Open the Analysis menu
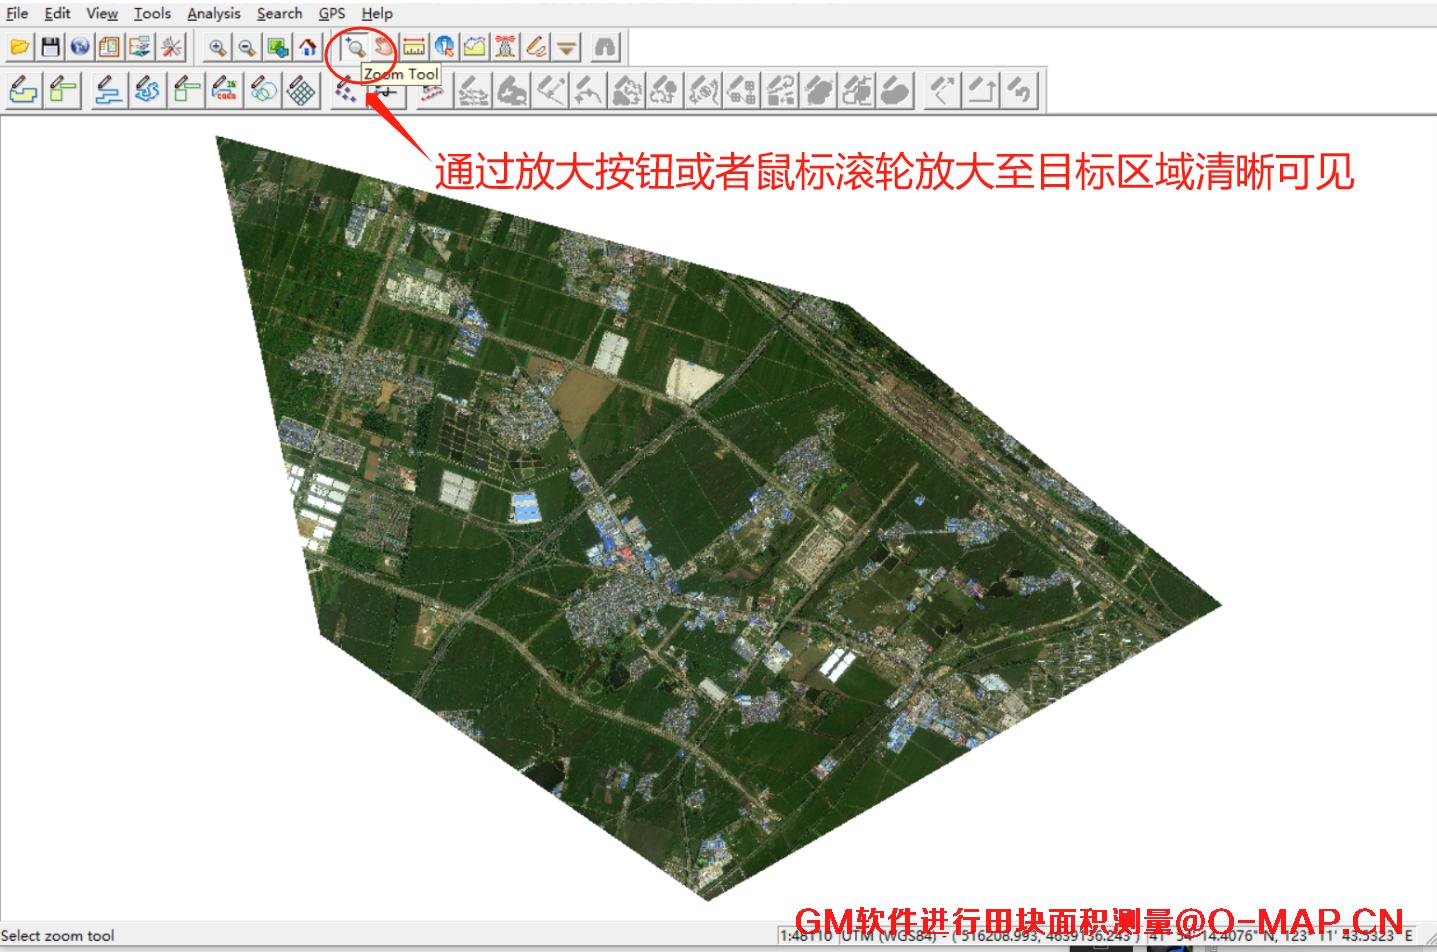The image size is (1437, 952). [213, 13]
